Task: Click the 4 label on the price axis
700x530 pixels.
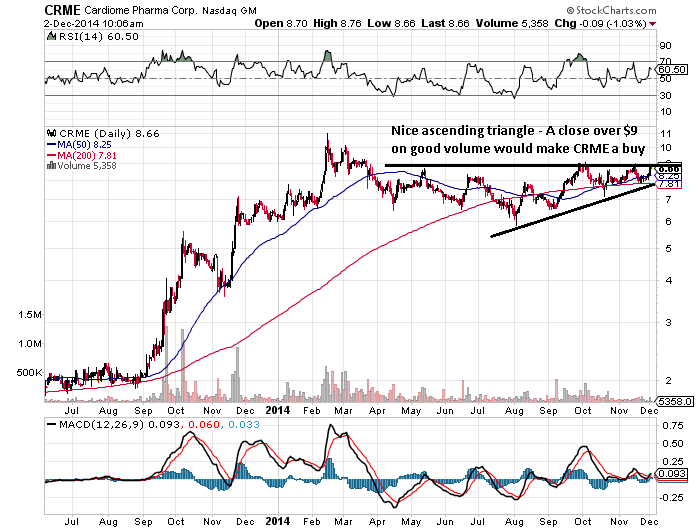Action: pyautogui.click(x=668, y=281)
